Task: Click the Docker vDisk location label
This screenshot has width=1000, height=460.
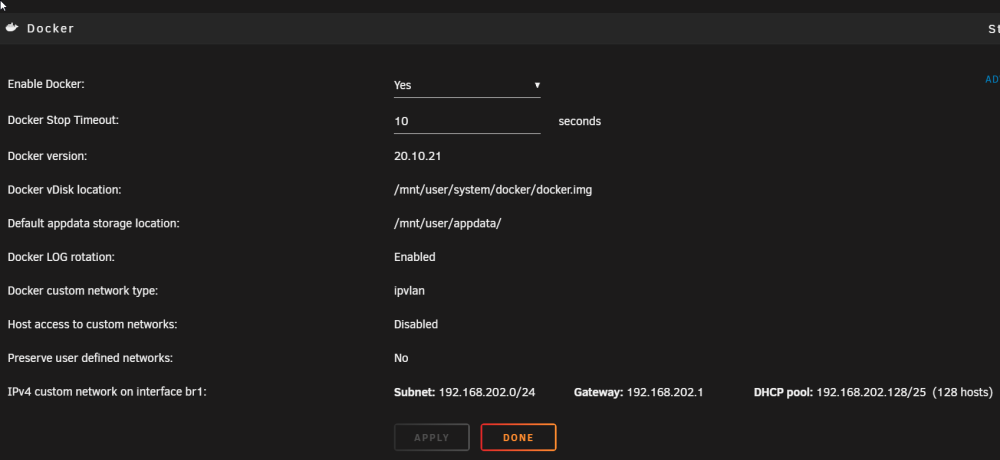Action: pyautogui.click(x=64, y=190)
